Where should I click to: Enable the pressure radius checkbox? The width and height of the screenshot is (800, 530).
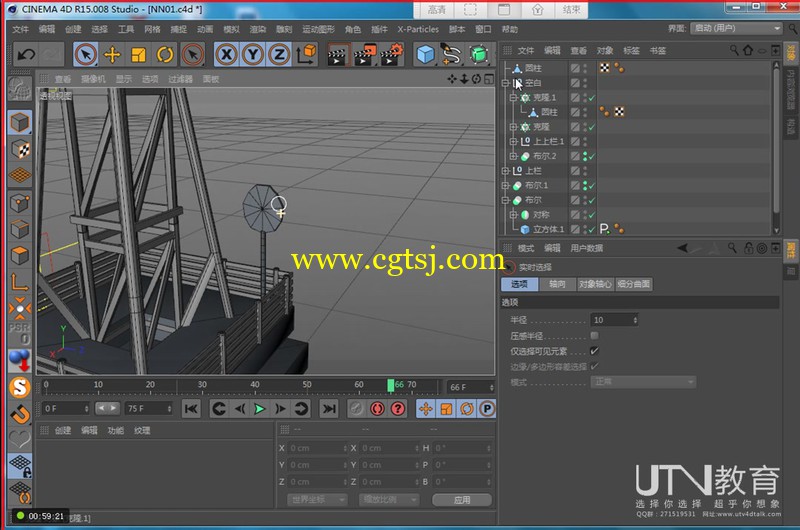click(594, 336)
